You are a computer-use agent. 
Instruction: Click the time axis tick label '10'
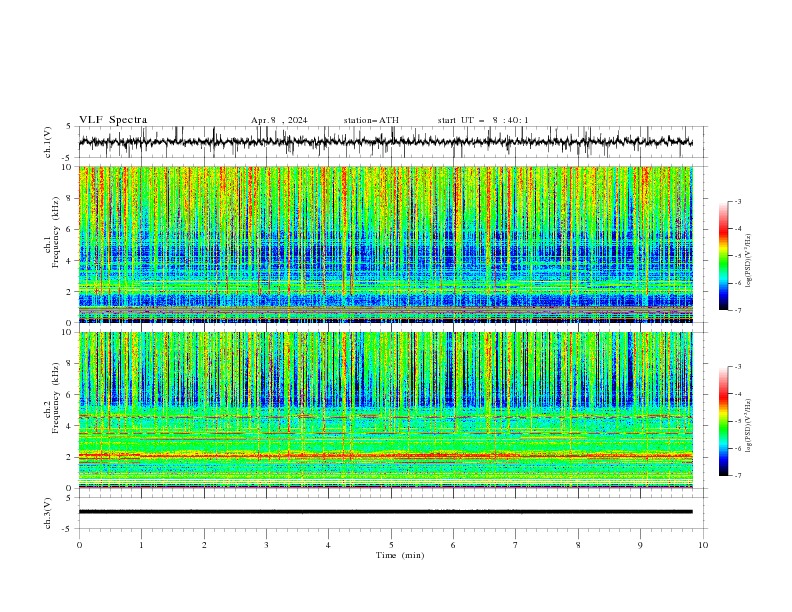(703, 545)
